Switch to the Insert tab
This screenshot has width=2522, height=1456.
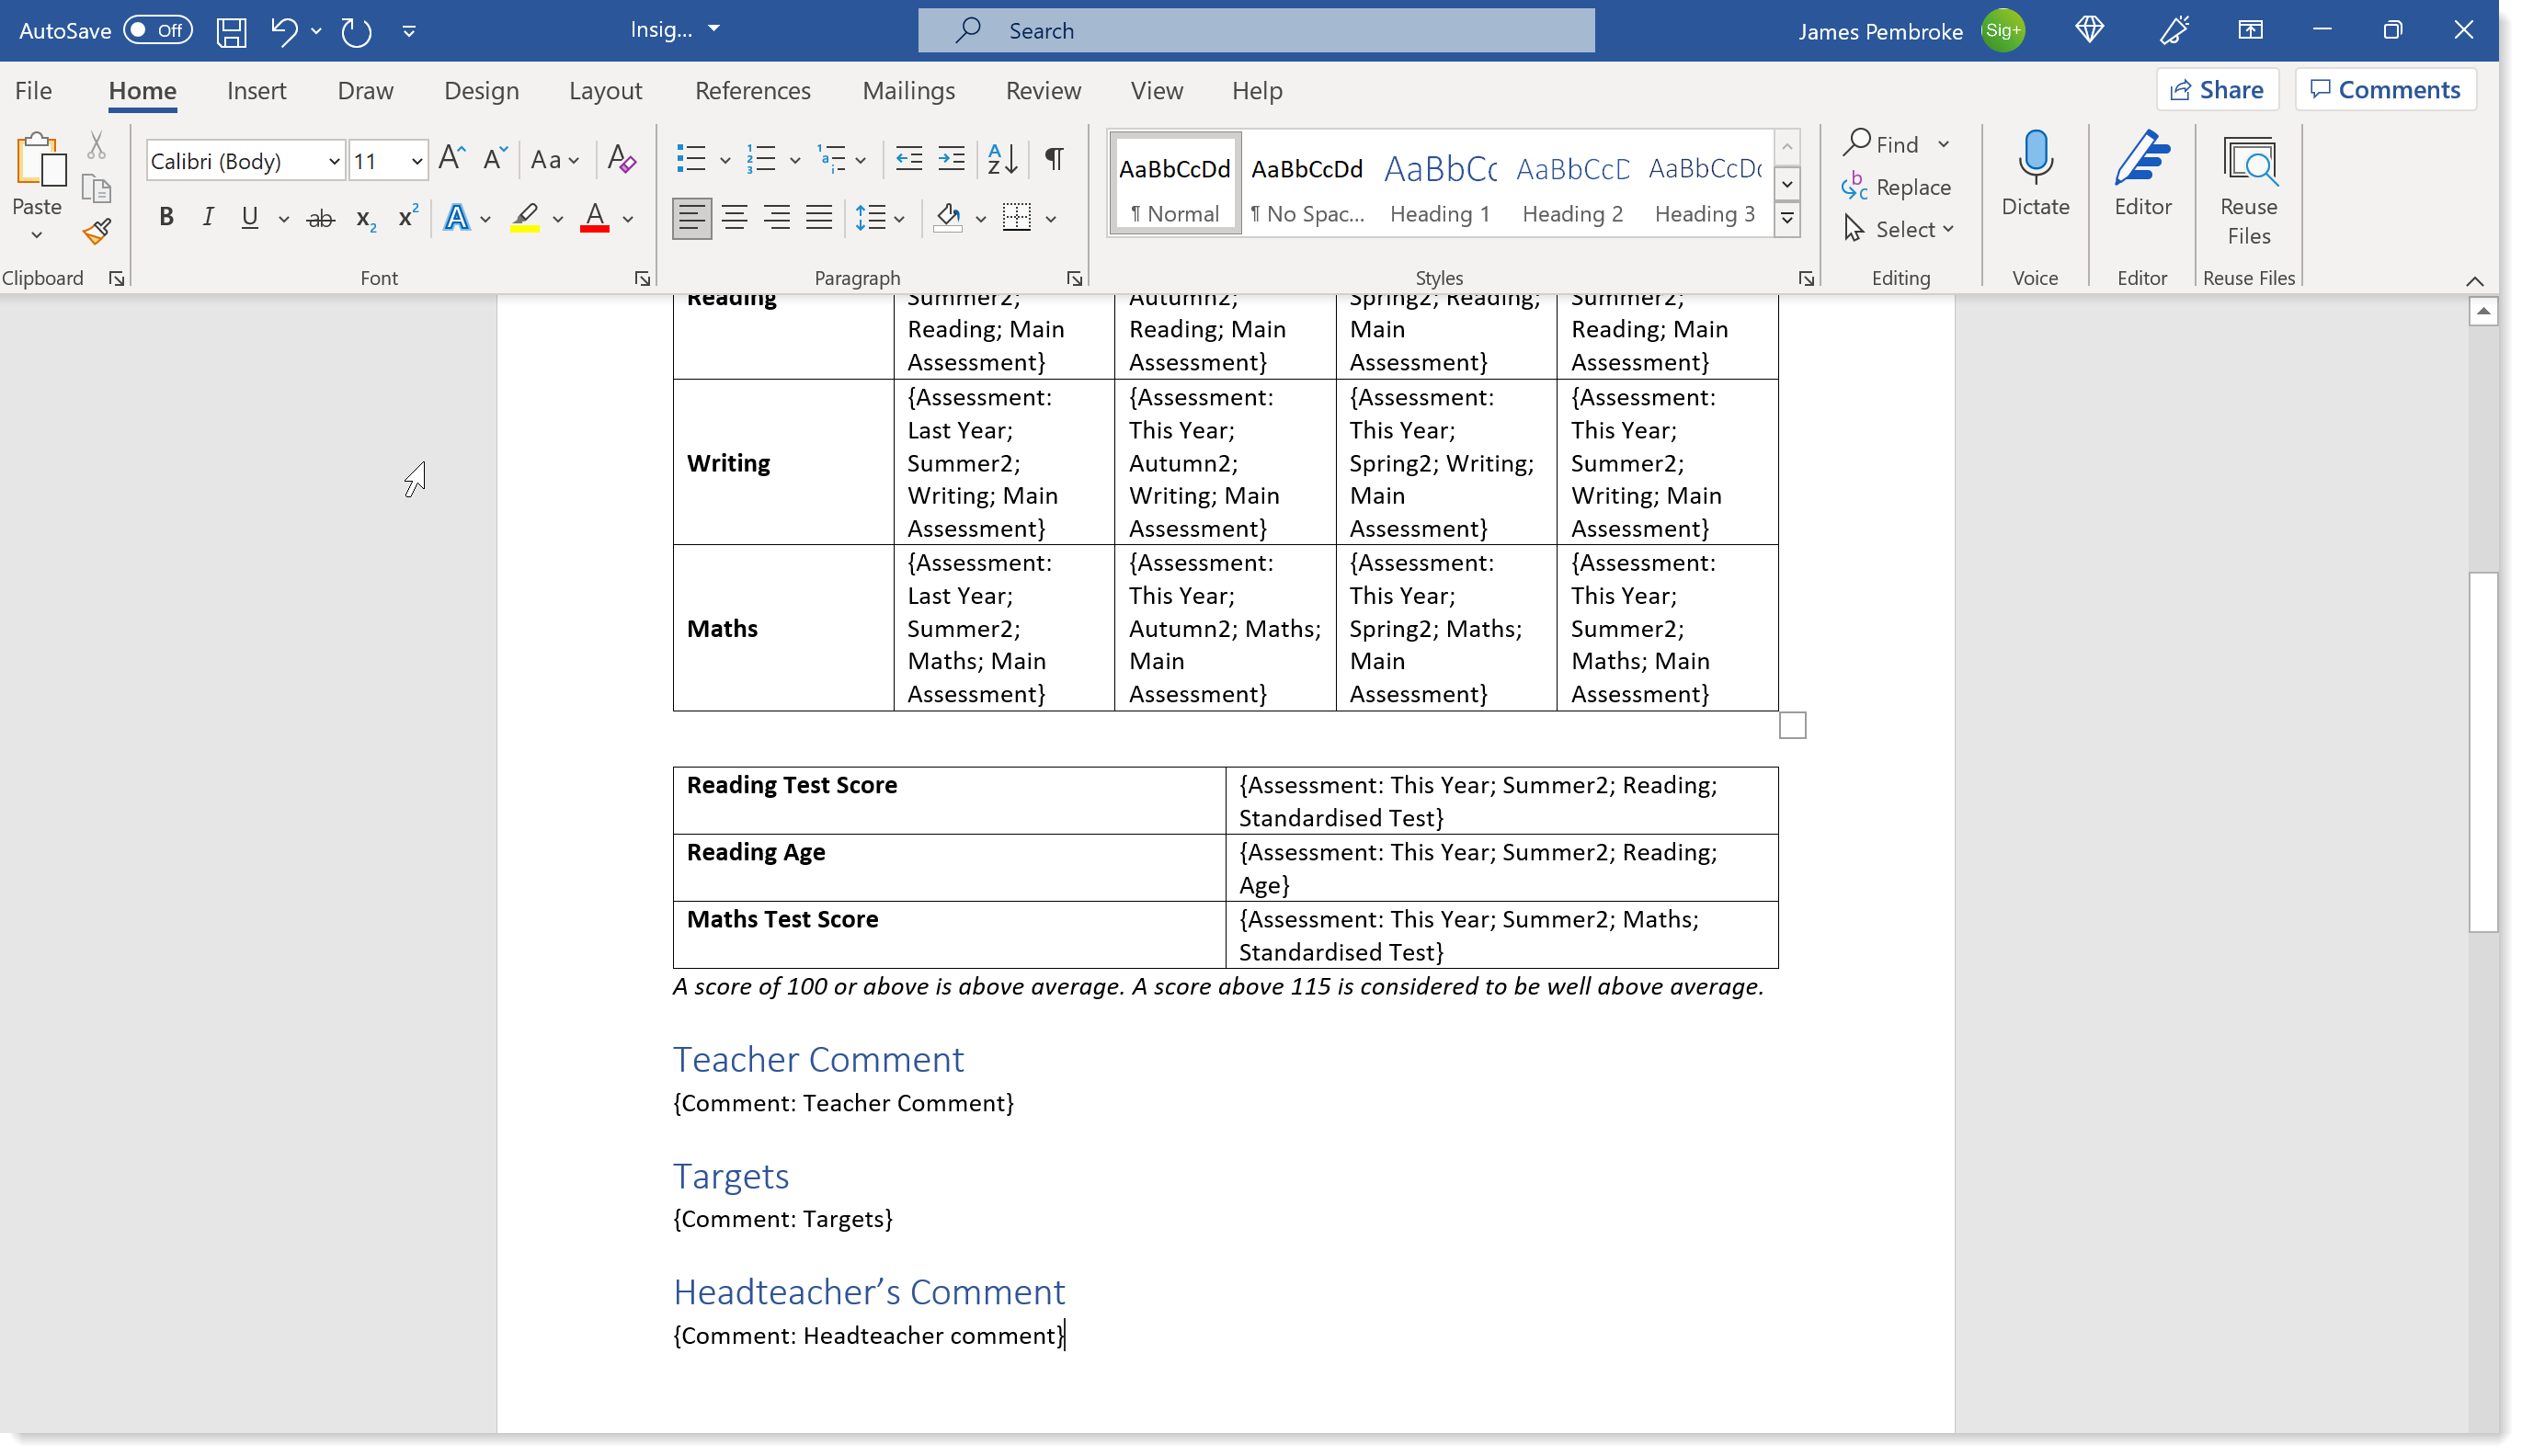[256, 91]
